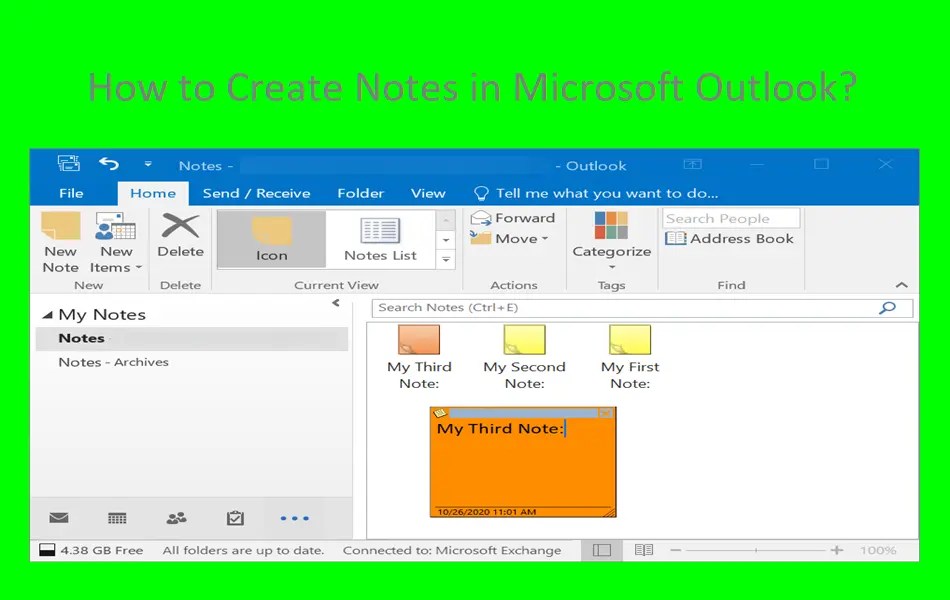Select Icon view in the Current View gallery
The width and height of the screenshot is (950, 600).
point(270,238)
